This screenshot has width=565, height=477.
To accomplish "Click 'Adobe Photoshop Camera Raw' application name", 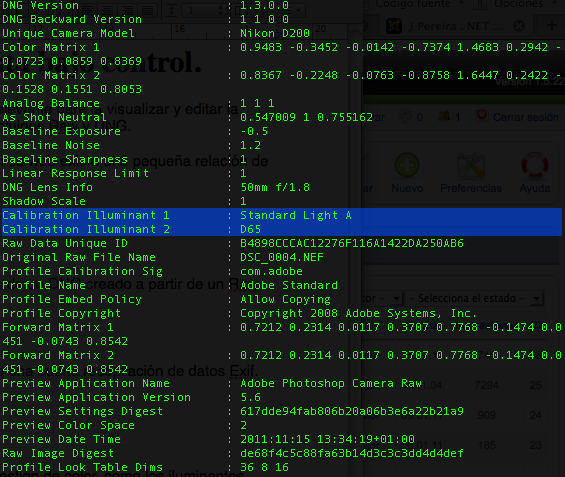I will [331, 383].
